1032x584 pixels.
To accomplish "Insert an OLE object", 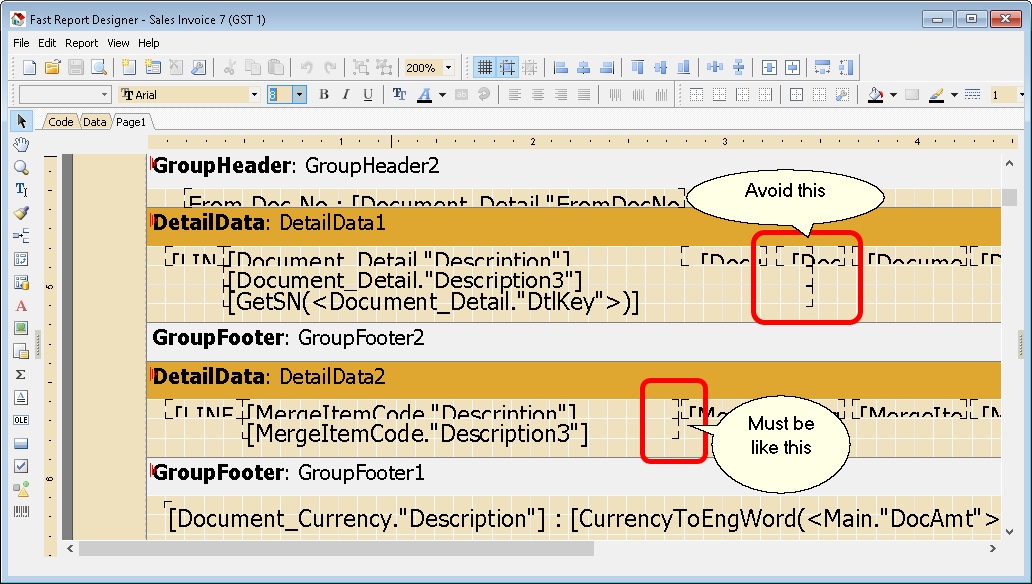I will click(x=21, y=420).
